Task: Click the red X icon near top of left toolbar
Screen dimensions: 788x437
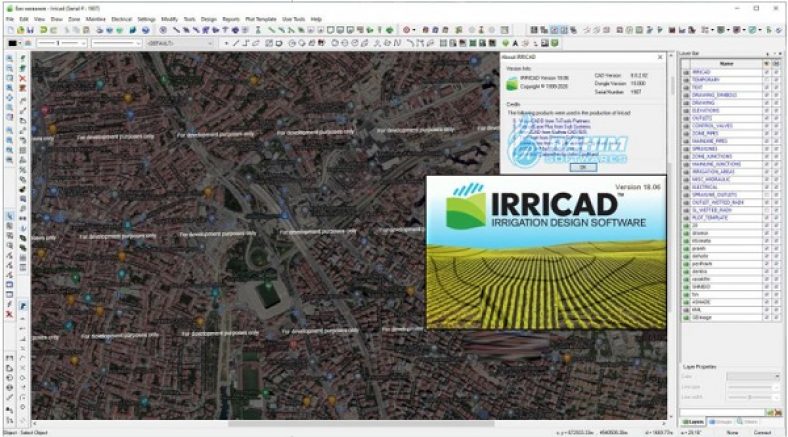Action: [23, 78]
